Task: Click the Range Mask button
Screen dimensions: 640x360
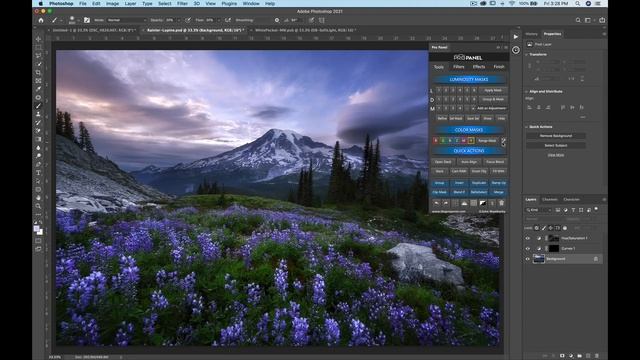Action: click(x=487, y=140)
